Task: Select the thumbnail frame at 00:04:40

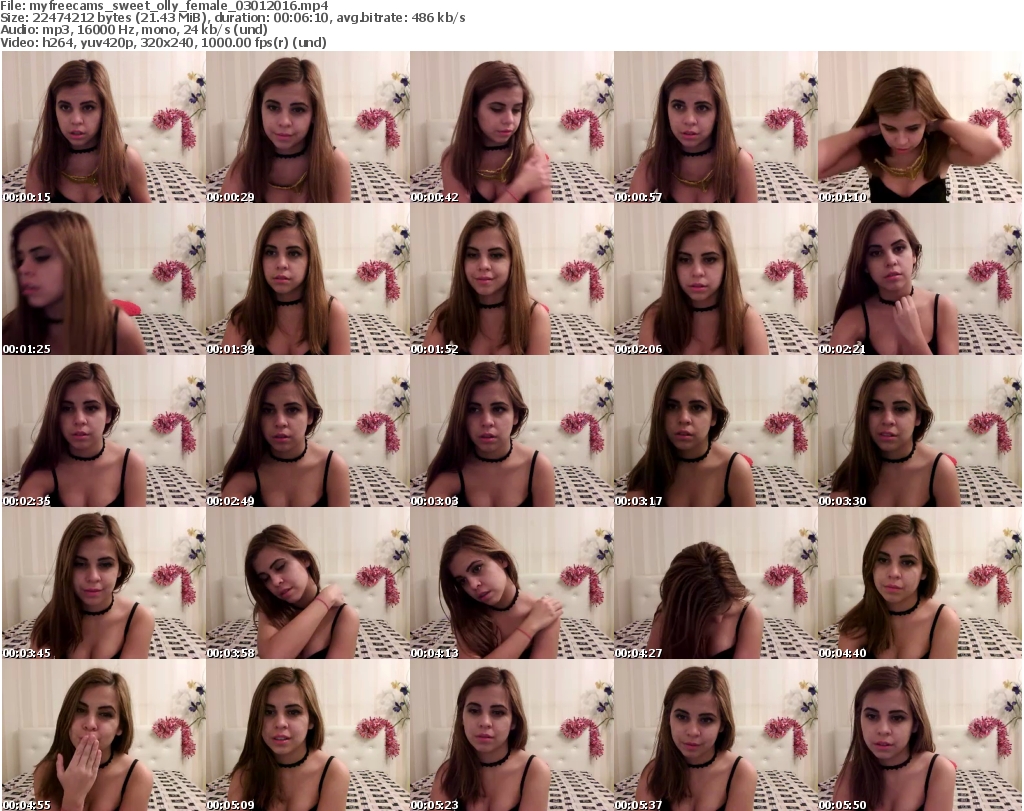Action: coord(920,584)
